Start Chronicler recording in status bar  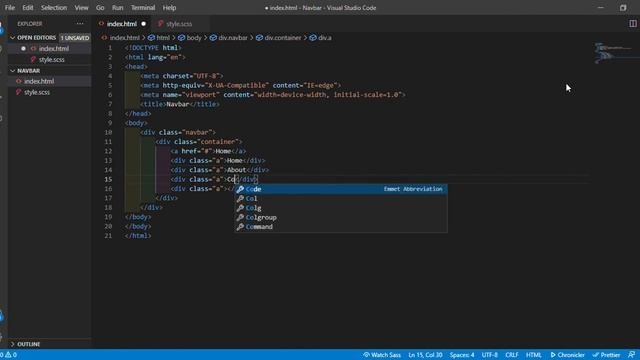567,355
